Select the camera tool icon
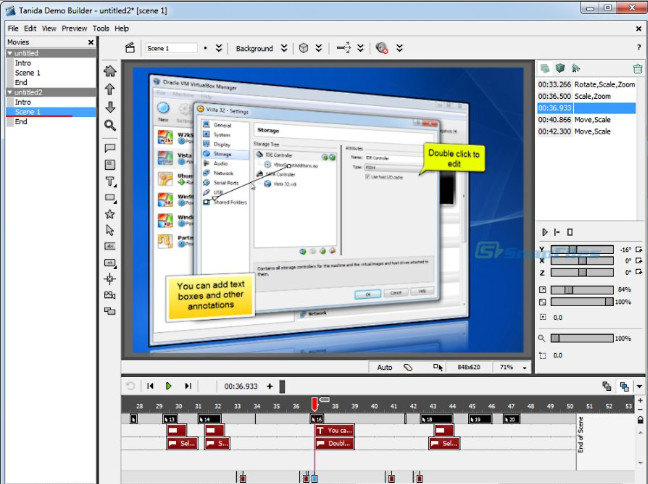Screen dimensions: 648x484 coord(110,295)
